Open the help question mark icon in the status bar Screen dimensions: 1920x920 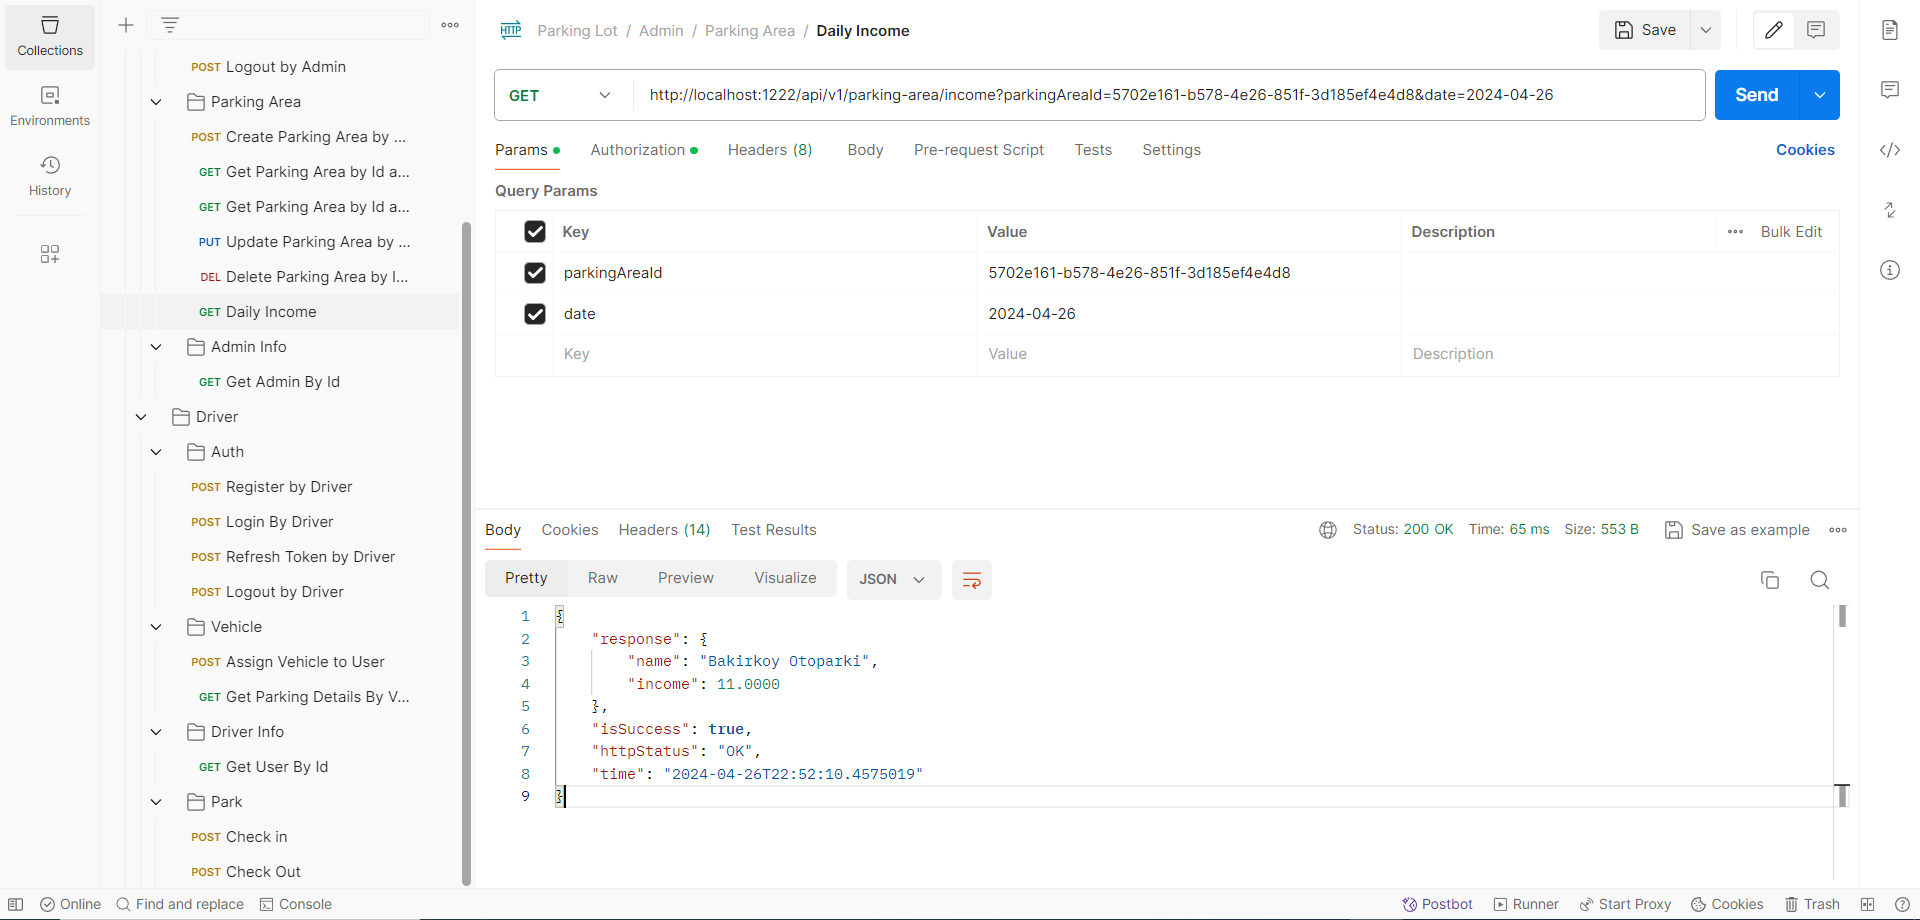click(1902, 904)
